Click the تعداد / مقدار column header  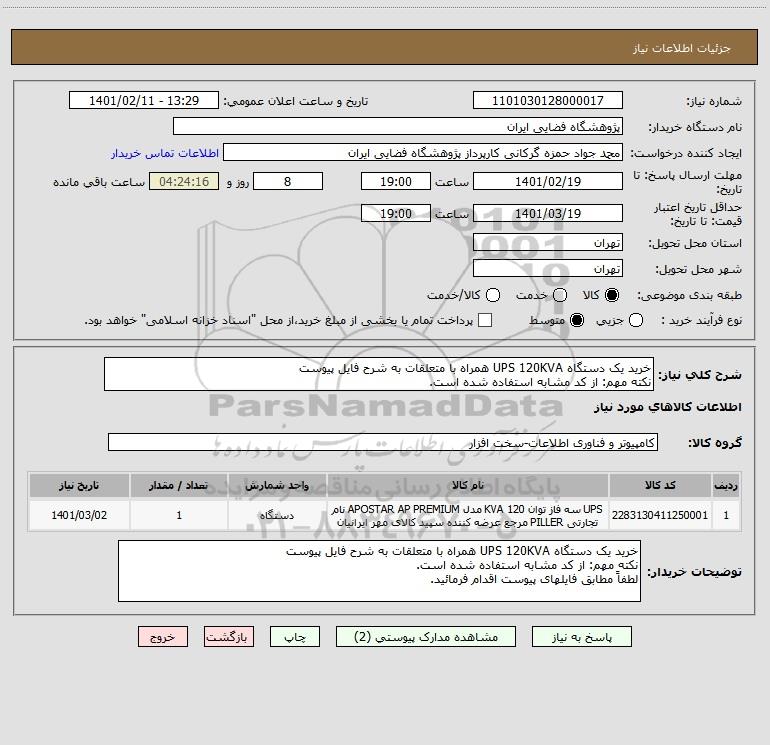(179, 485)
